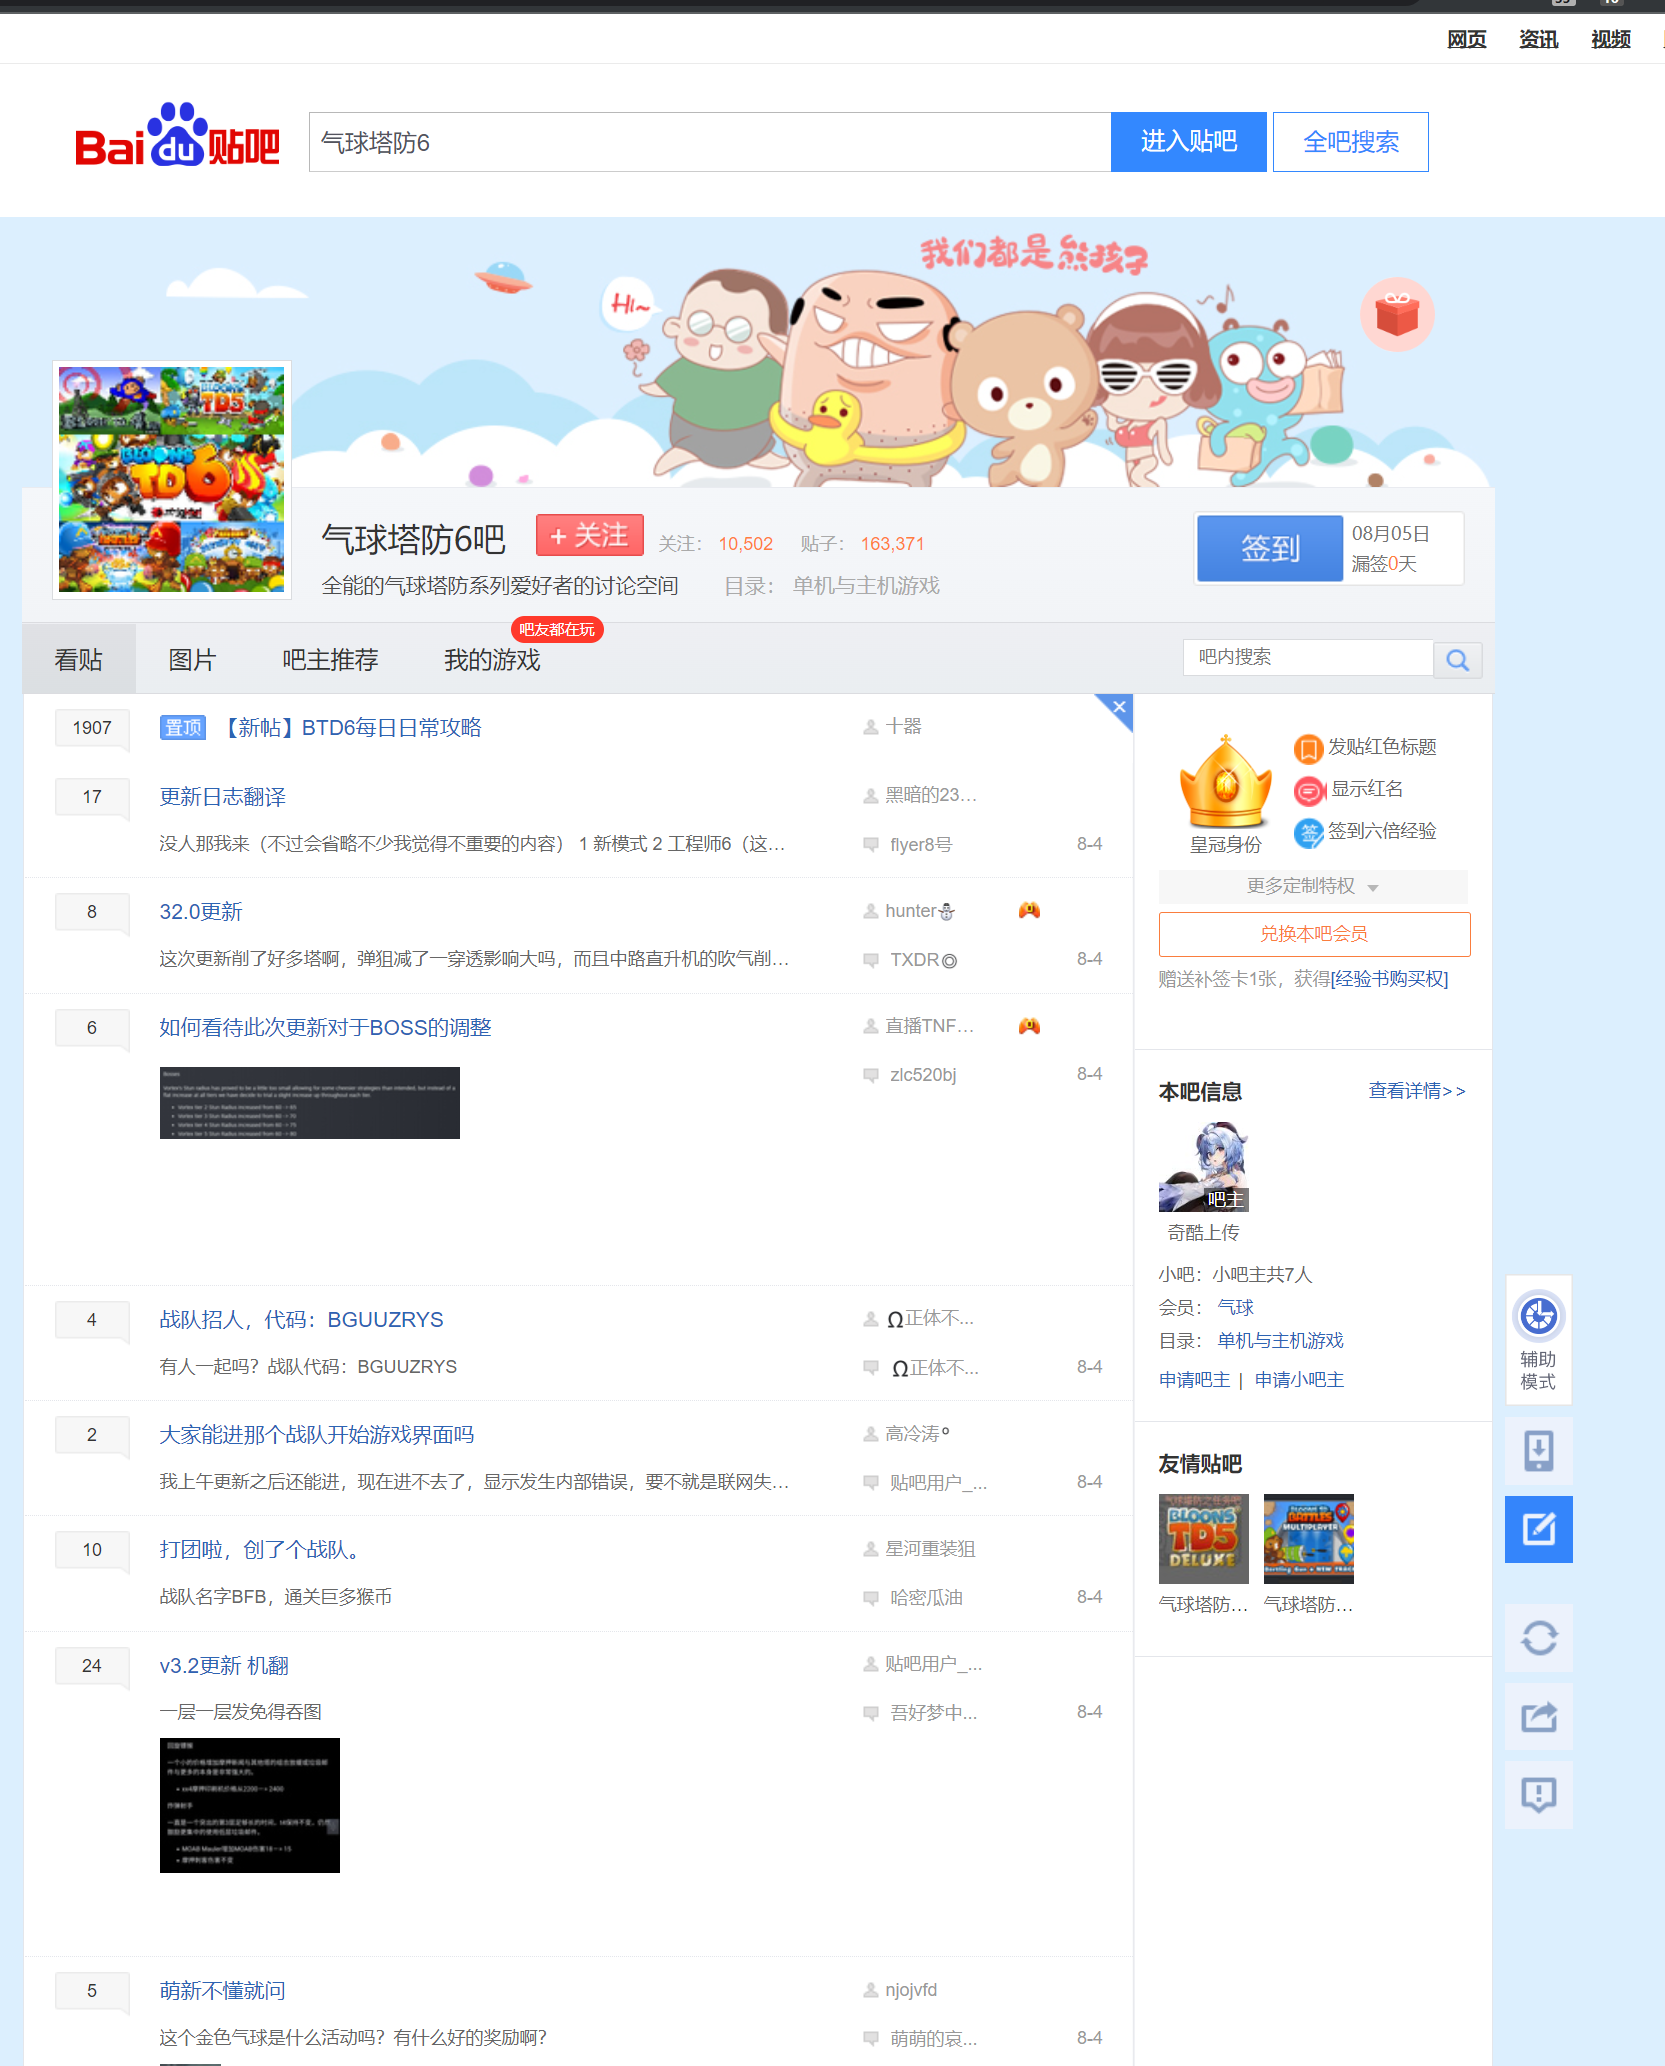This screenshot has height=2066, width=1665.
Task: Click the magnifier icon next to 吧内搜索
Action: [1457, 659]
